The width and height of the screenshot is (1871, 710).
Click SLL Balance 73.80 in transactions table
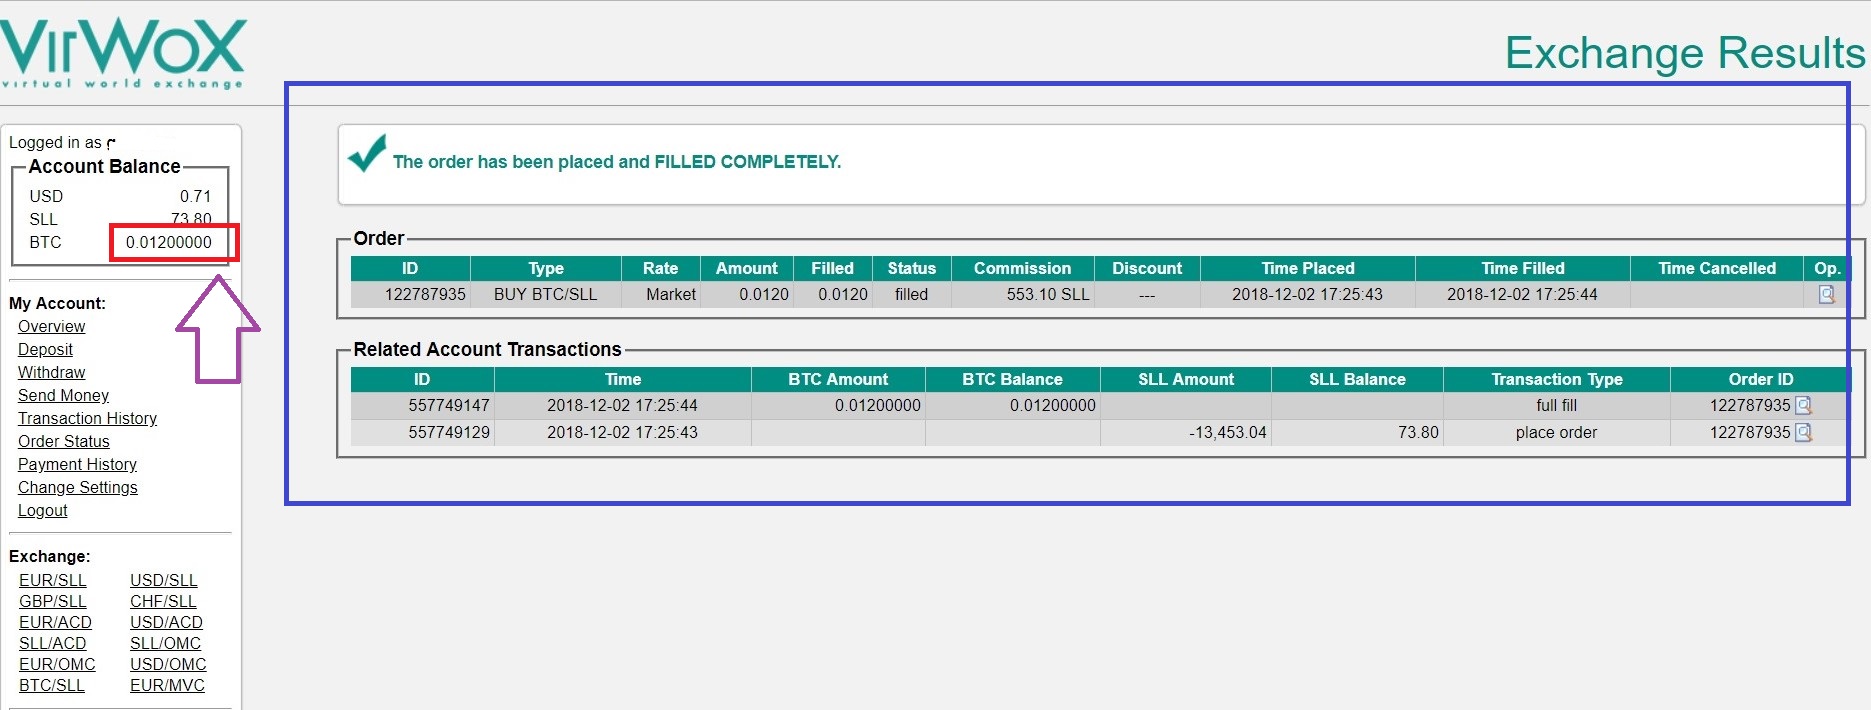1418,432
